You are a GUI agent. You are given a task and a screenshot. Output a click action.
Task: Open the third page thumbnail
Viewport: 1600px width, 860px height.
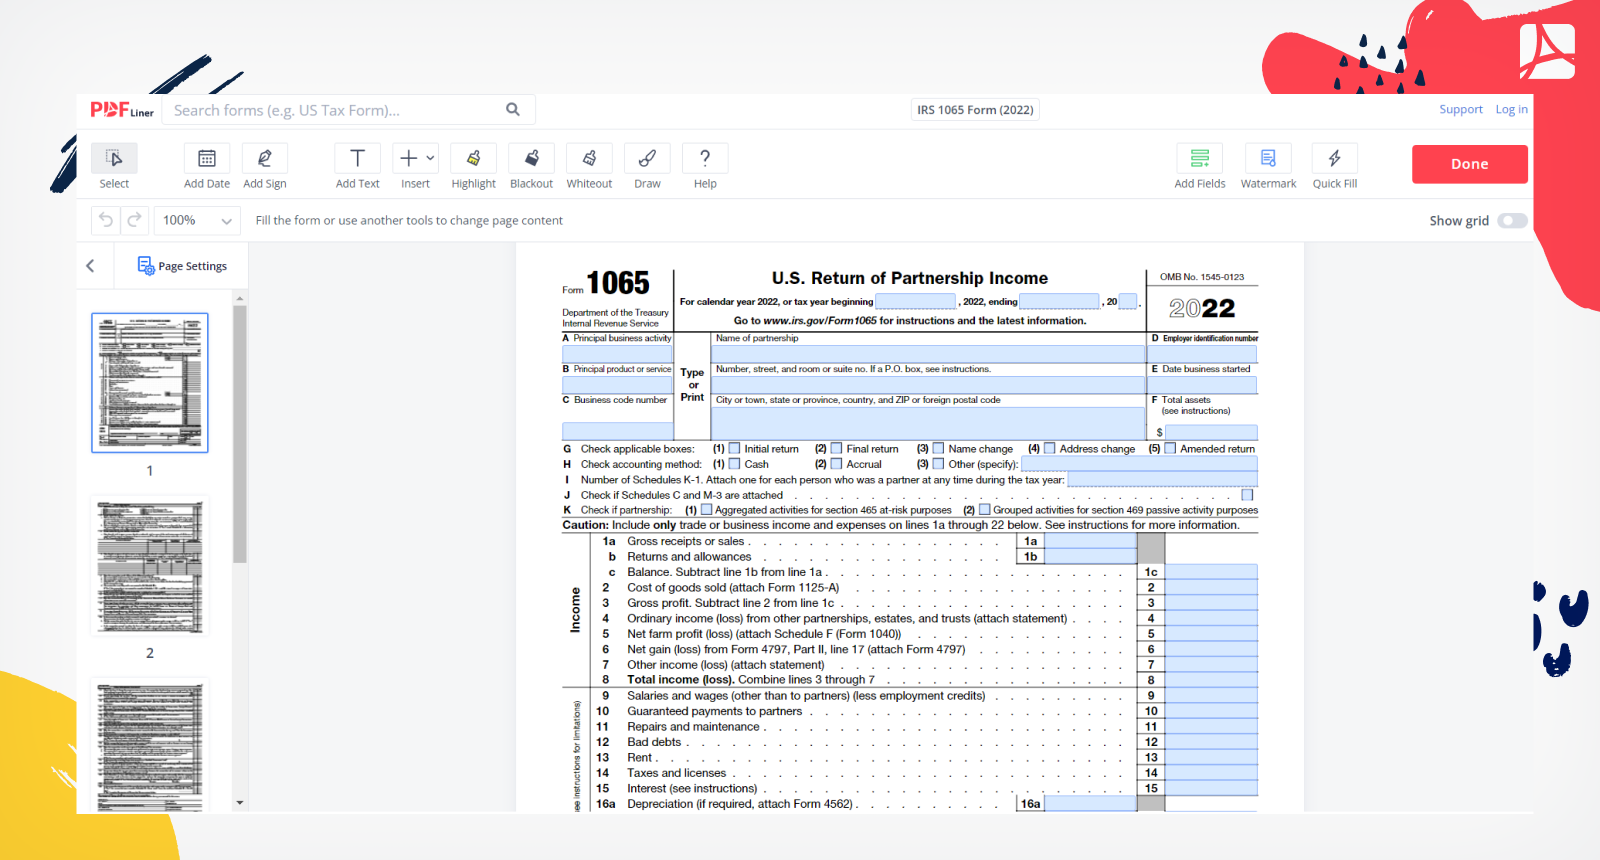150,747
